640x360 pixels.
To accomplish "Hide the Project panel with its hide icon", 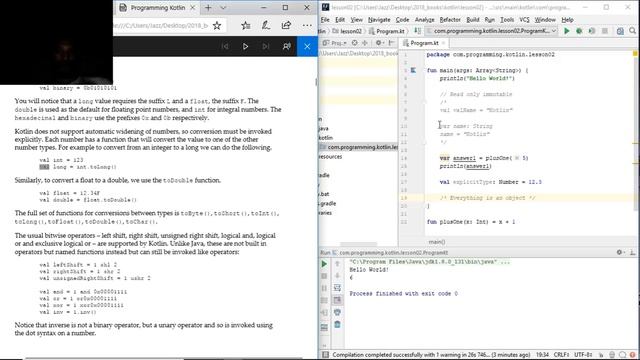I will pyautogui.click(x=391, y=43).
